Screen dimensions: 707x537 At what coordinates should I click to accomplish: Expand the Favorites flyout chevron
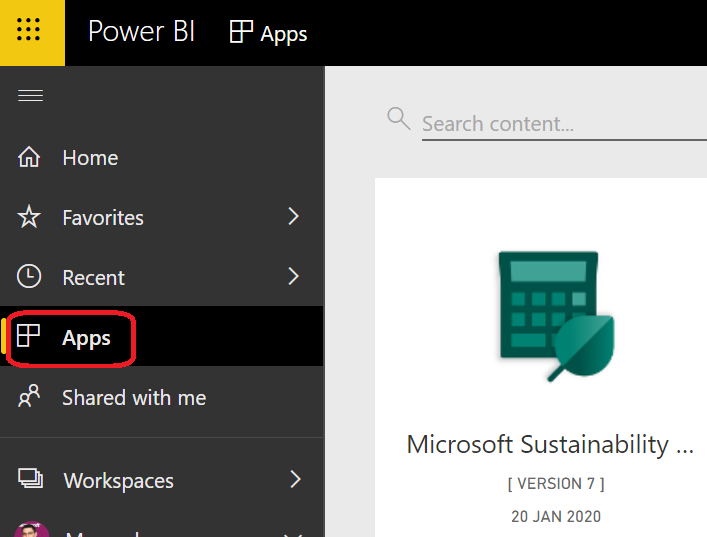pyautogui.click(x=293, y=217)
